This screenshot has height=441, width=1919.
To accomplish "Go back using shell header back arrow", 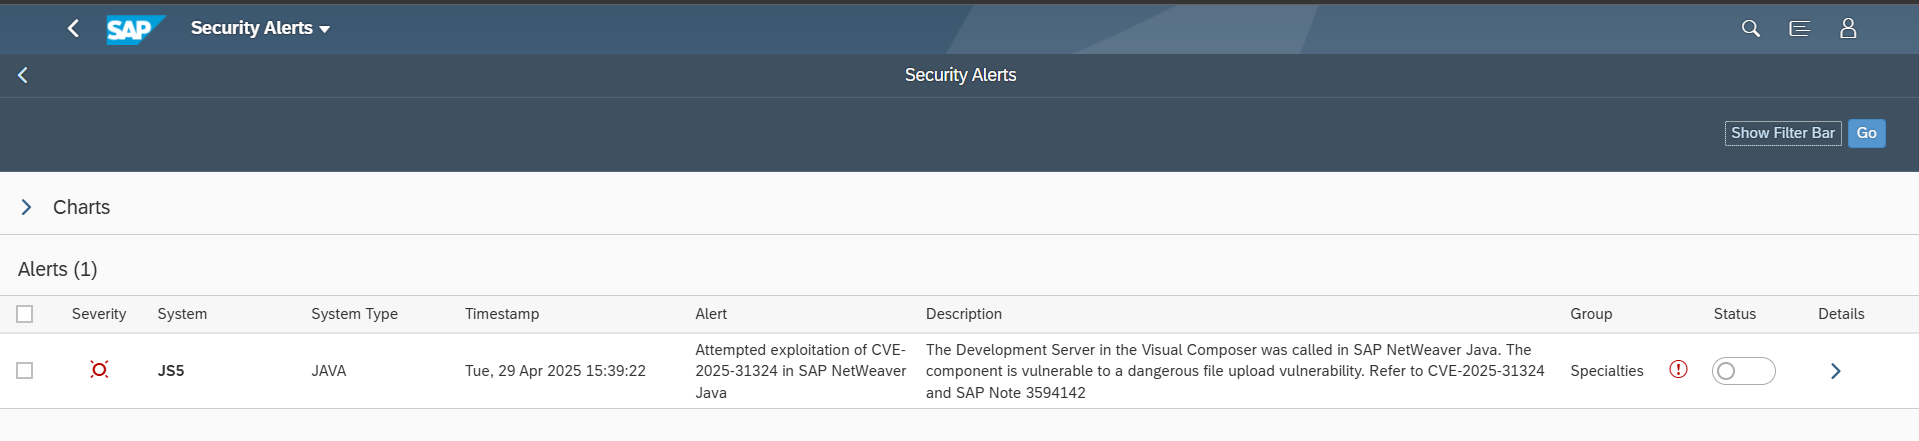I will 73,28.
